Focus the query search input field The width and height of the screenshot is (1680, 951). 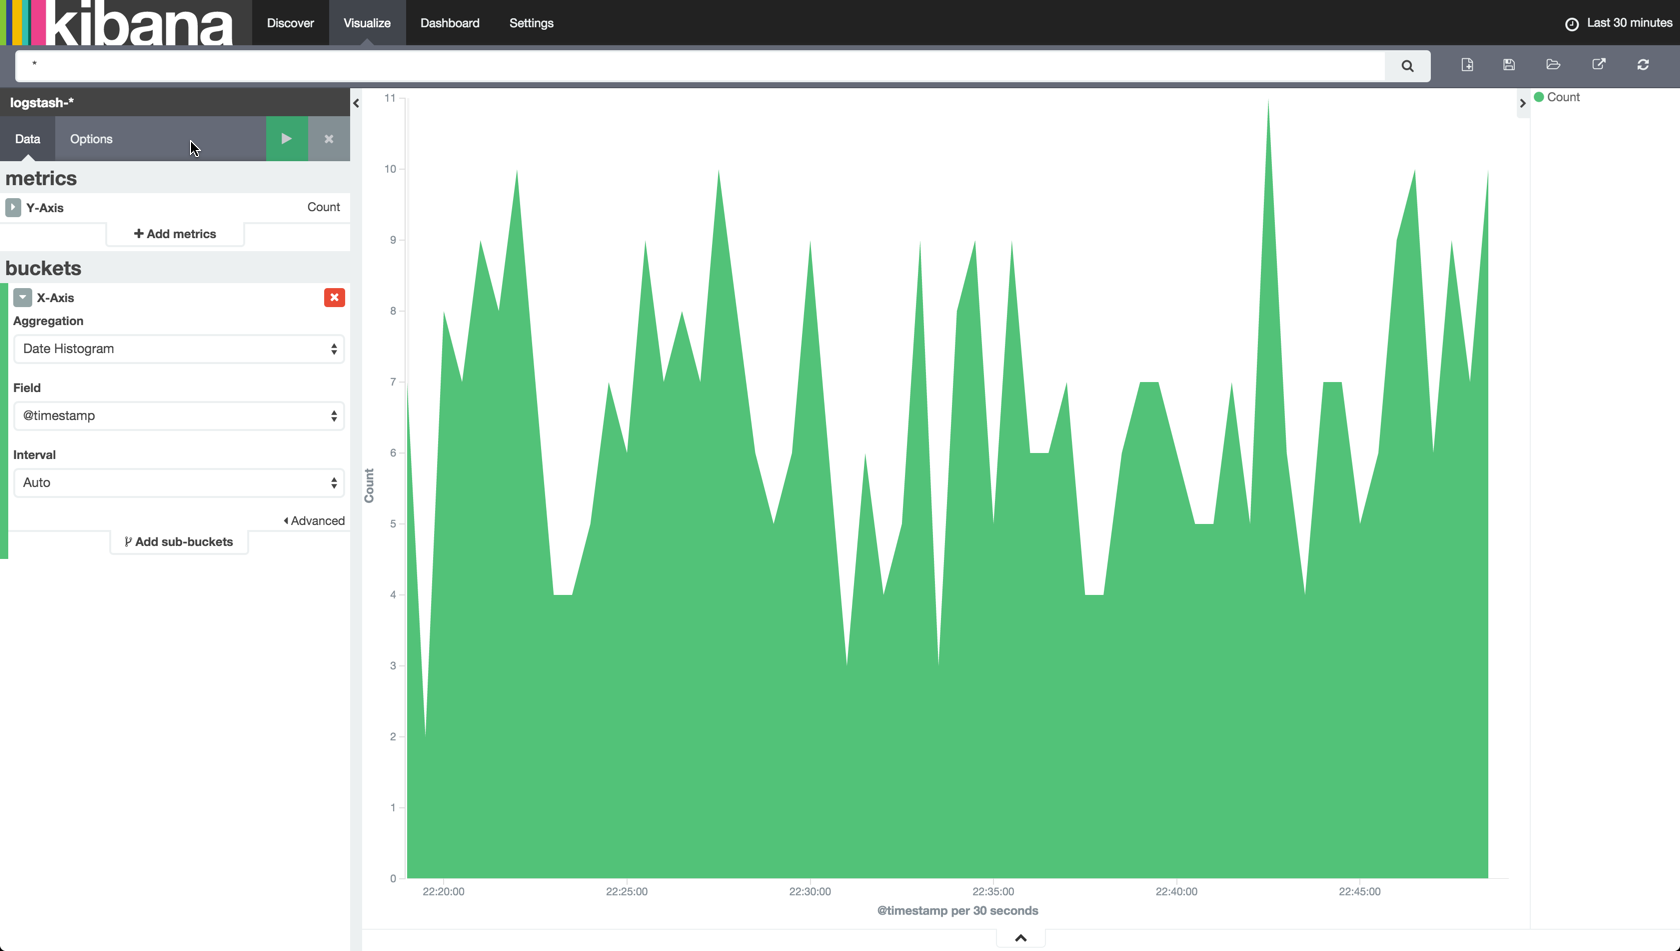point(700,66)
